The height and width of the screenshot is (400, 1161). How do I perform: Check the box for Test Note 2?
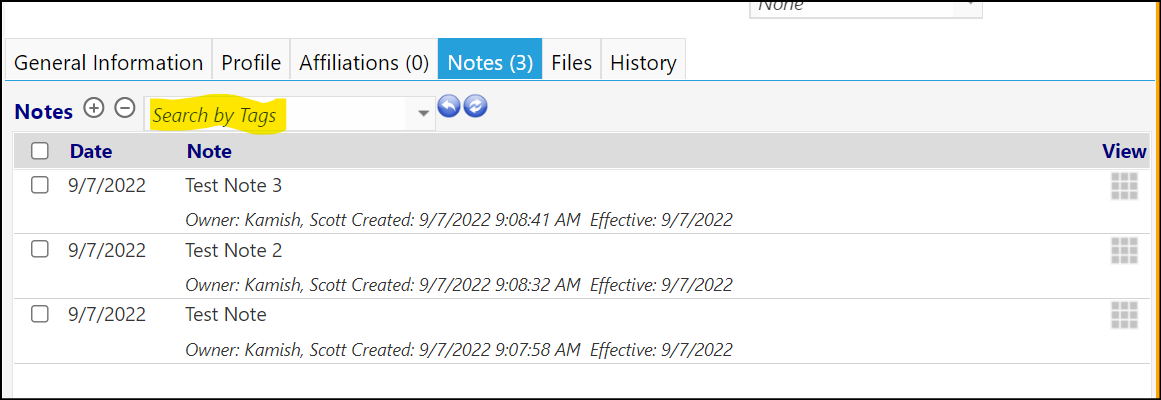coord(40,250)
